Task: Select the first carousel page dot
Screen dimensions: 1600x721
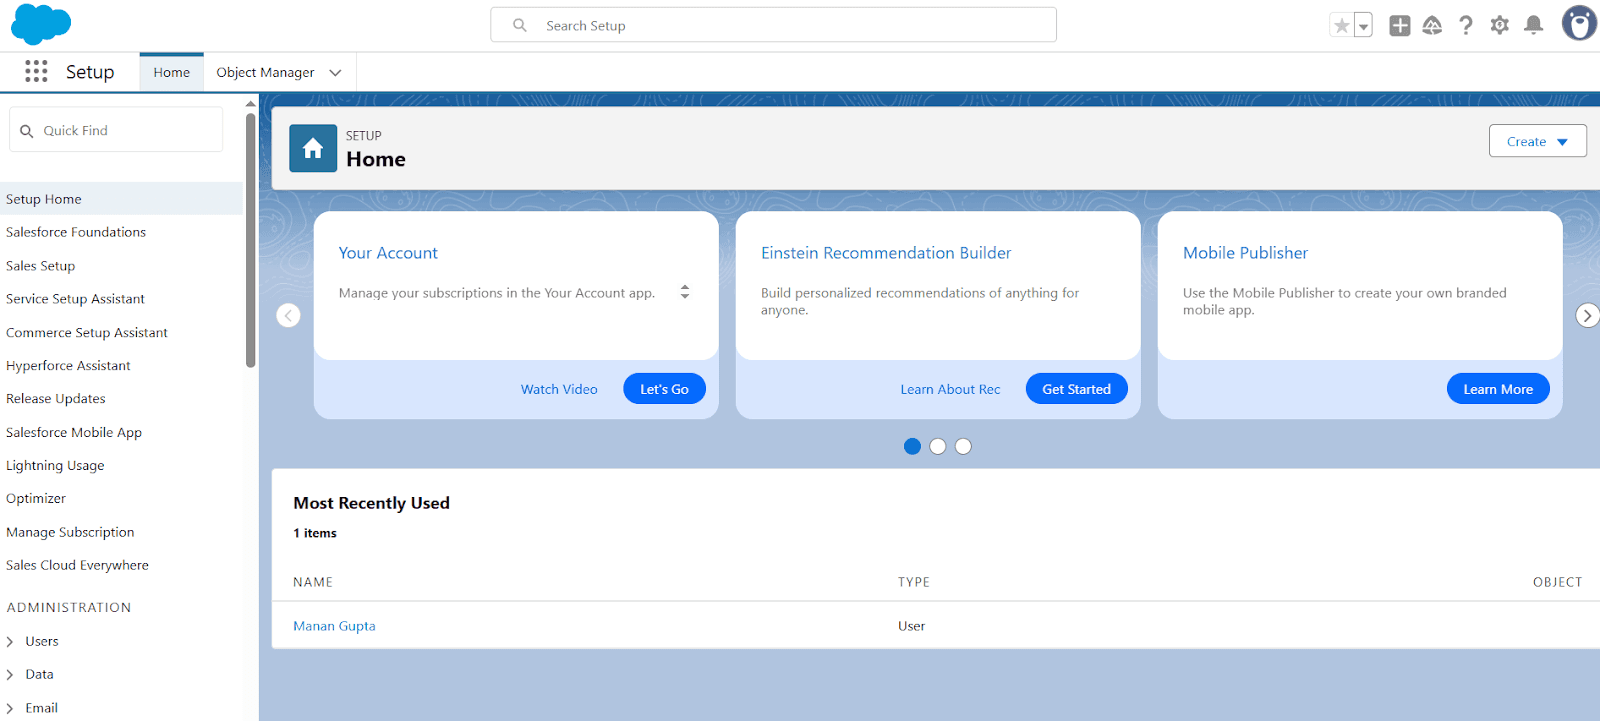Action: point(912,446)
